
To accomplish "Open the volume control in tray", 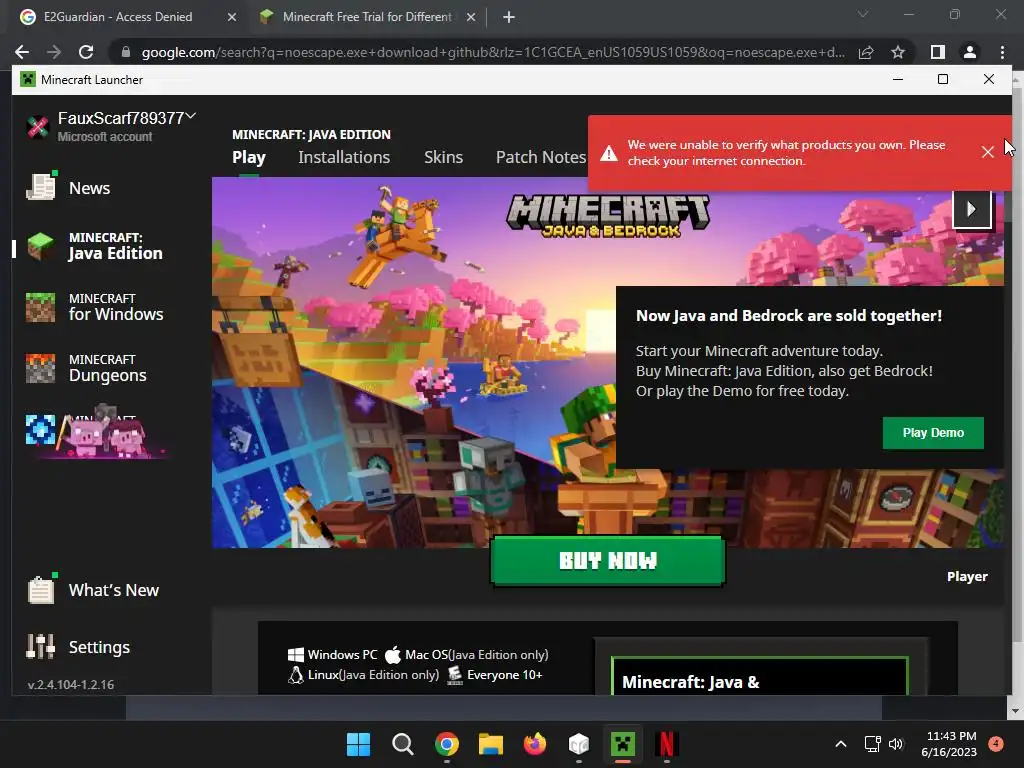I will pyautogui.click(x=896, y=744).
